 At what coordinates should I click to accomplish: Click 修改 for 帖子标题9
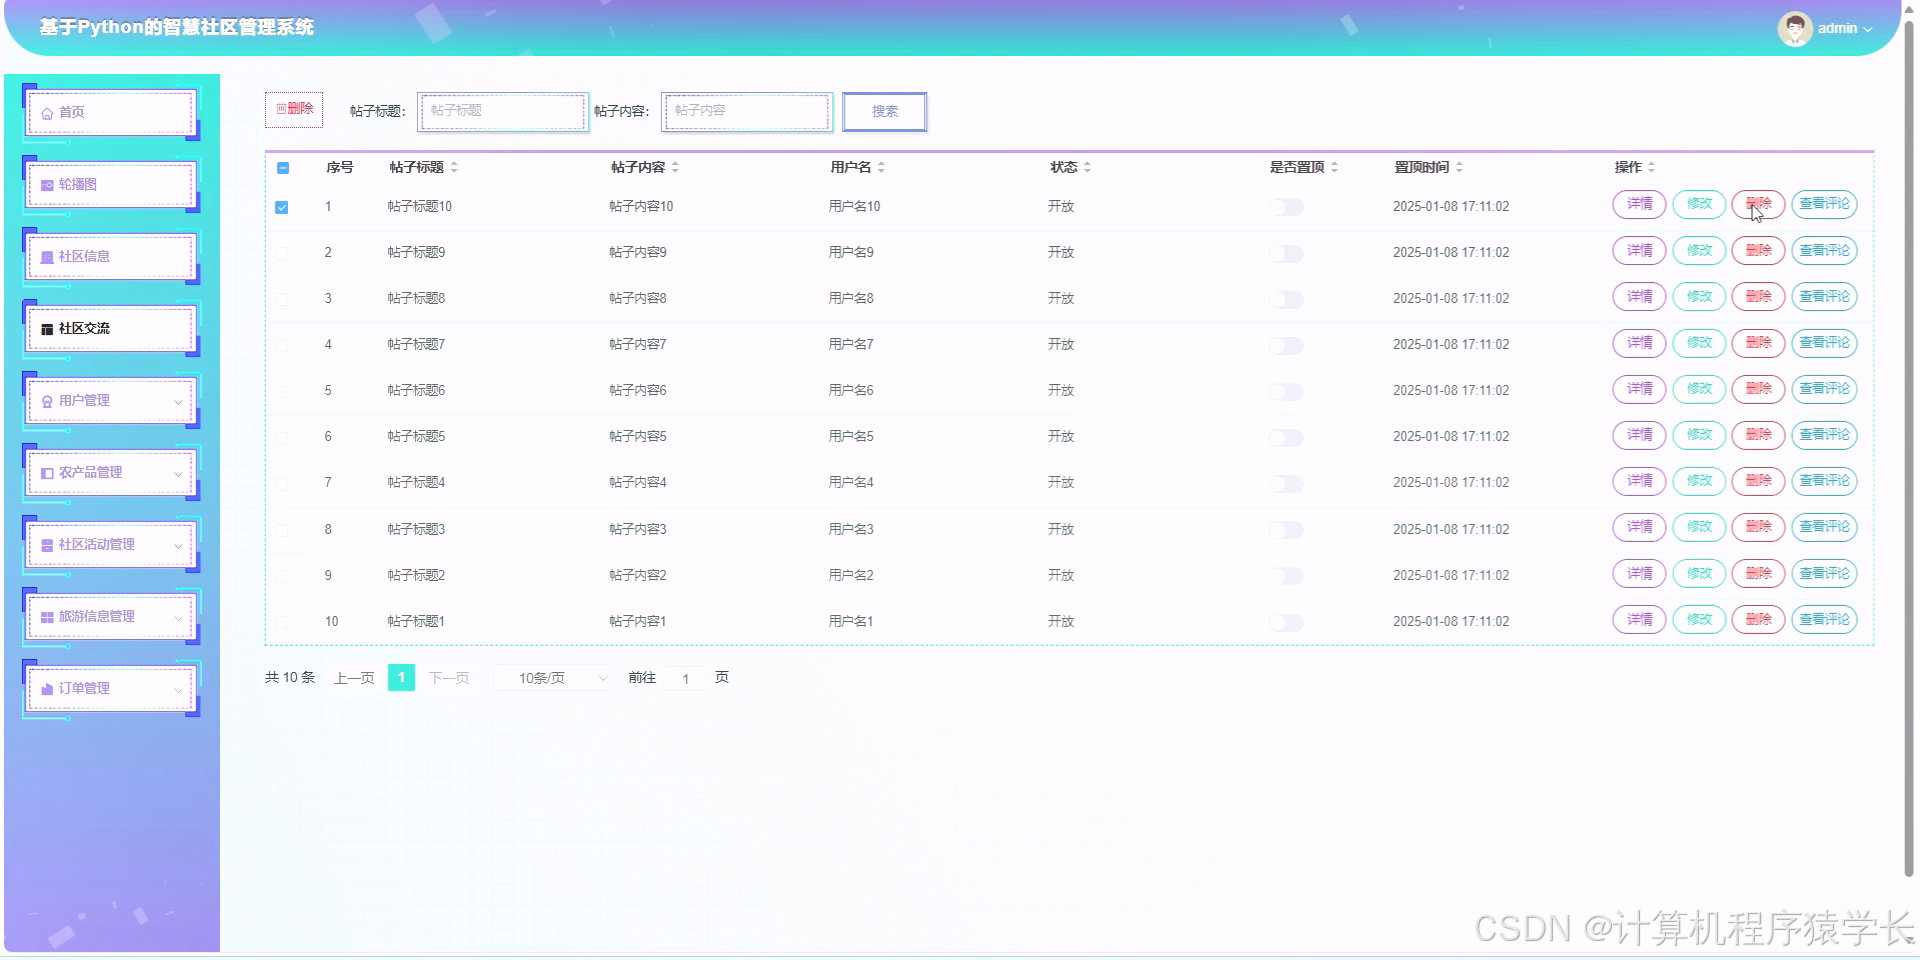pyautogui.click(x=1699, y=250)
